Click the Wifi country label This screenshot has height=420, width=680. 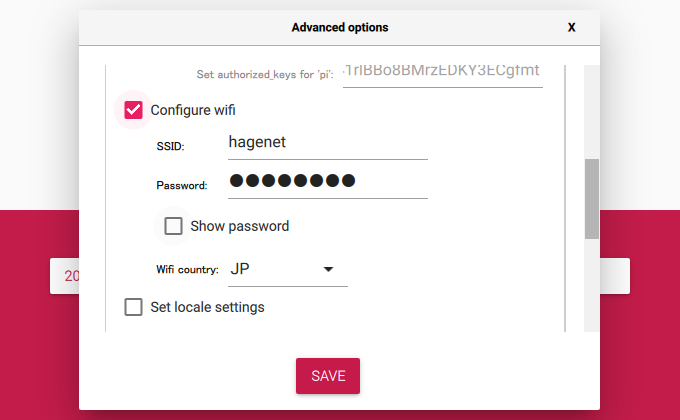click(187, 269)
